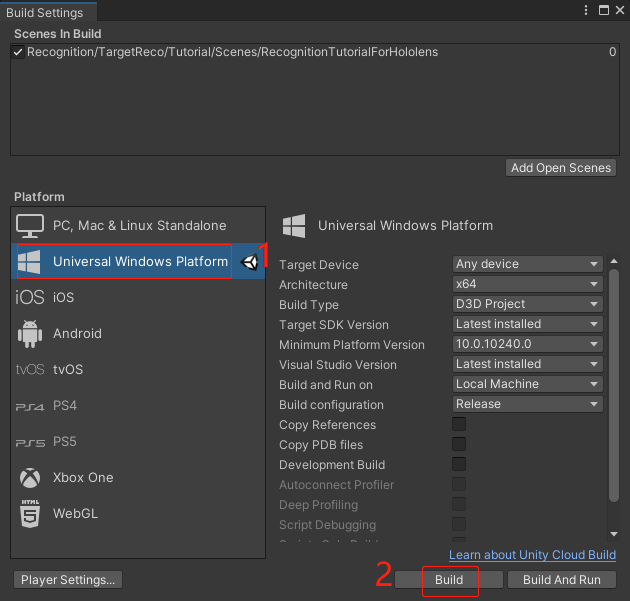Enable the Copy PDB files checkbox
Screen dimensions: 630x601
[459, 444]
